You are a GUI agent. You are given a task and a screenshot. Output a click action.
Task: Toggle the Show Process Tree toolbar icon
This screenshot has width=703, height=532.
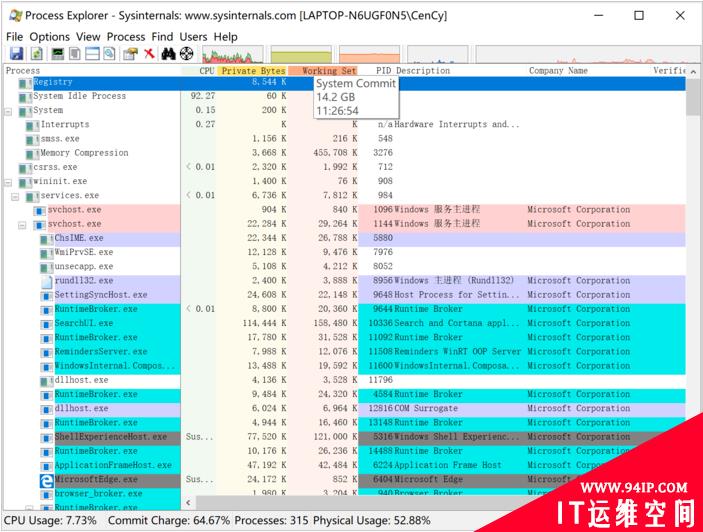pos(75,54)
